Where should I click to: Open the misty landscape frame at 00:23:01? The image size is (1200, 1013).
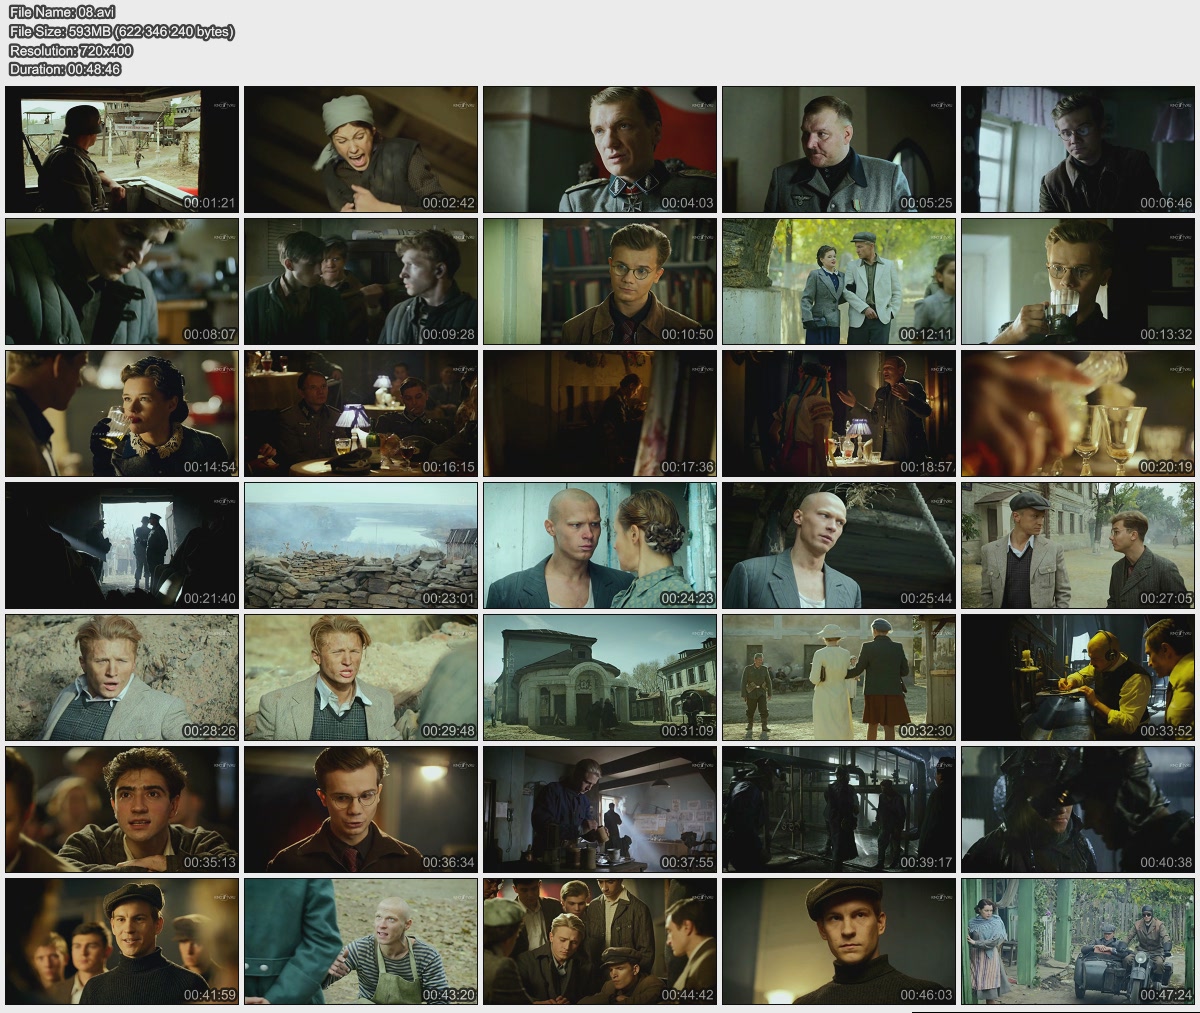click(361, 545)
